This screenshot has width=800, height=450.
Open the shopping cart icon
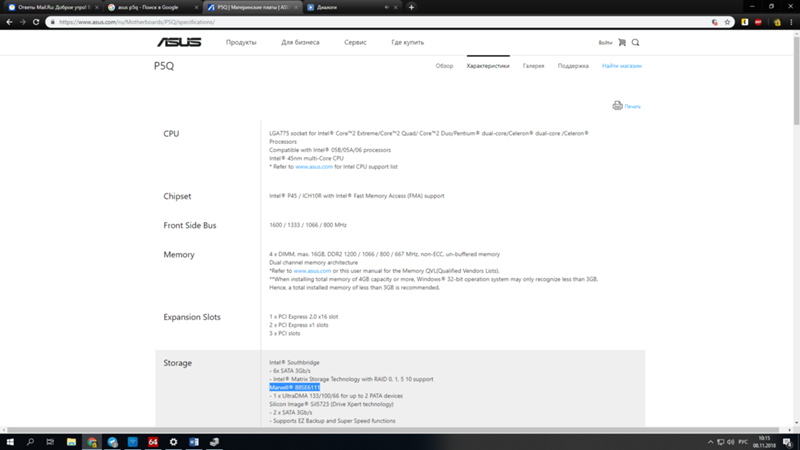tap(622, 42)
